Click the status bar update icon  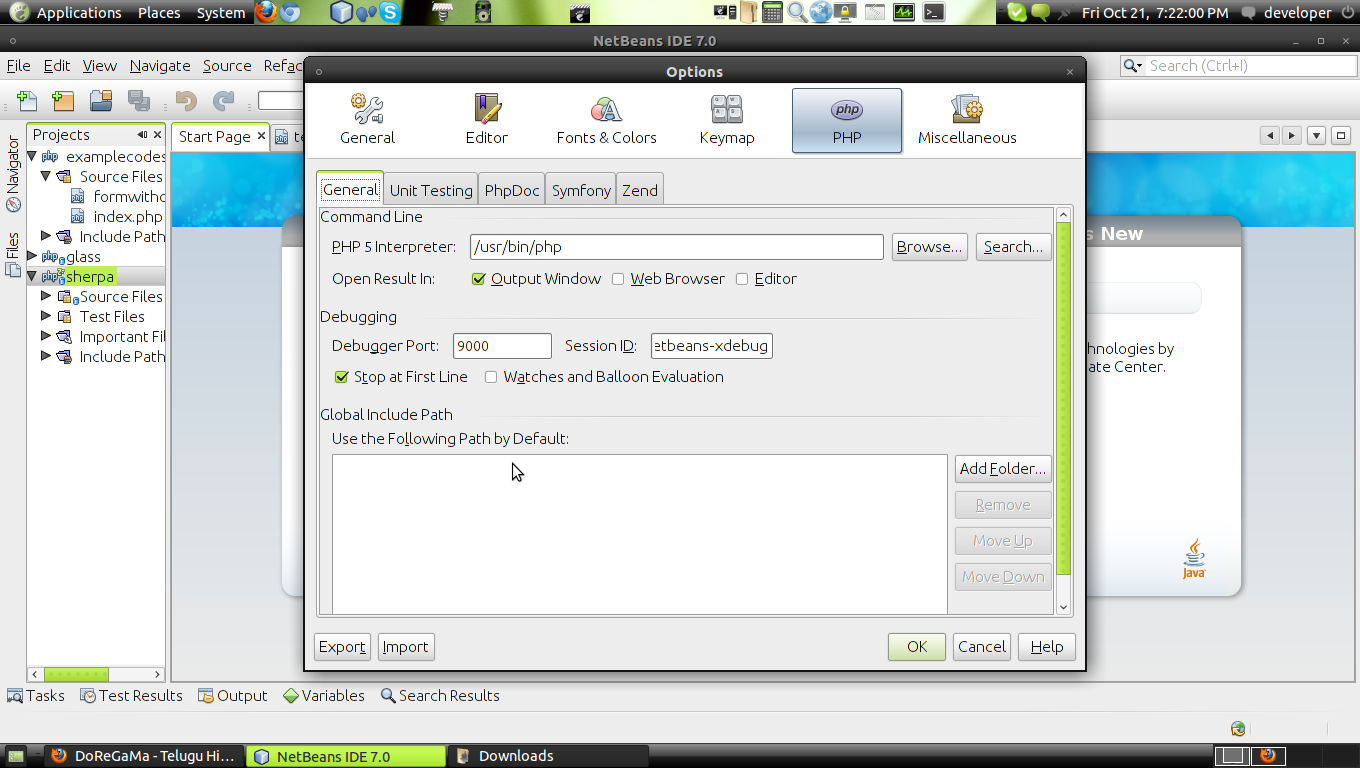1238,729
